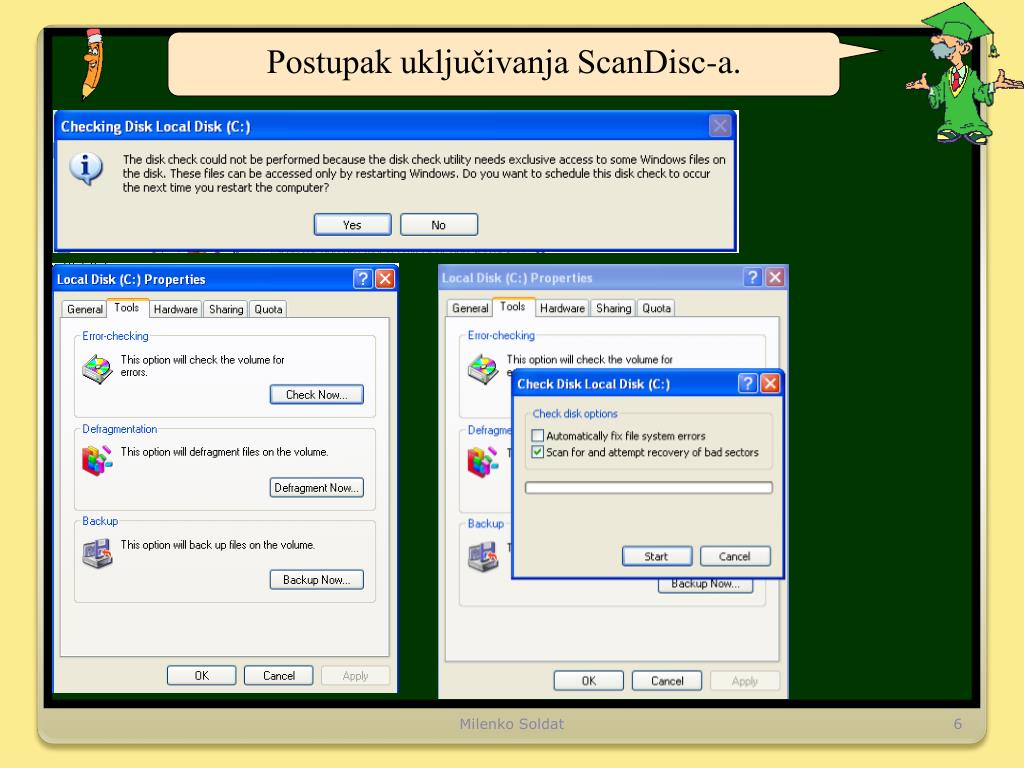Click Cancel in the active Properties window
This screenshot has width=1024, height=768.
[x=279, y=676]
